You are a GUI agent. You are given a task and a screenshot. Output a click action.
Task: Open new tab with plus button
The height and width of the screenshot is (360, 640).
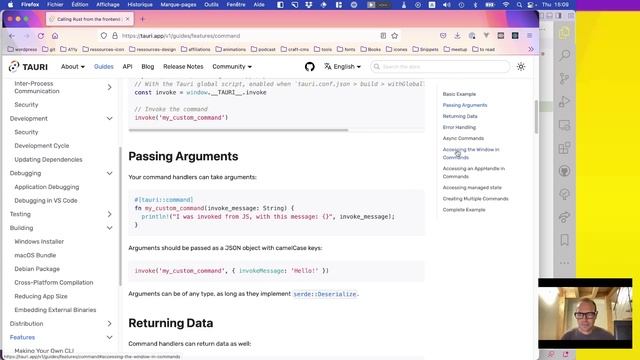pyautogui.click(x=142, y=19)
